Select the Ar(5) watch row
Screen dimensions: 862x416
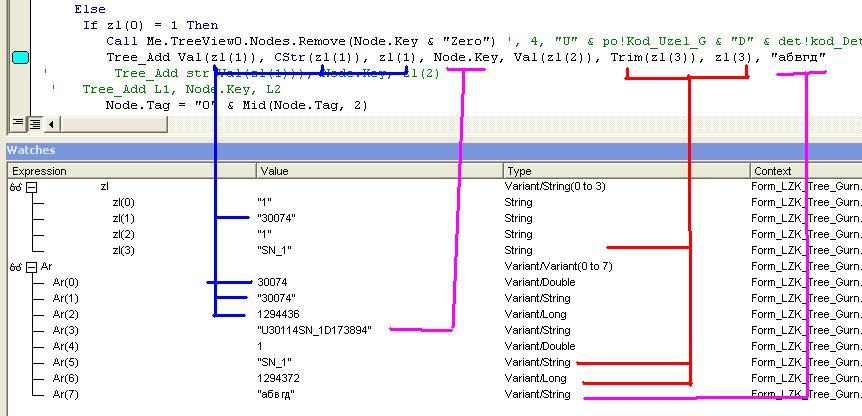[434, 362]
